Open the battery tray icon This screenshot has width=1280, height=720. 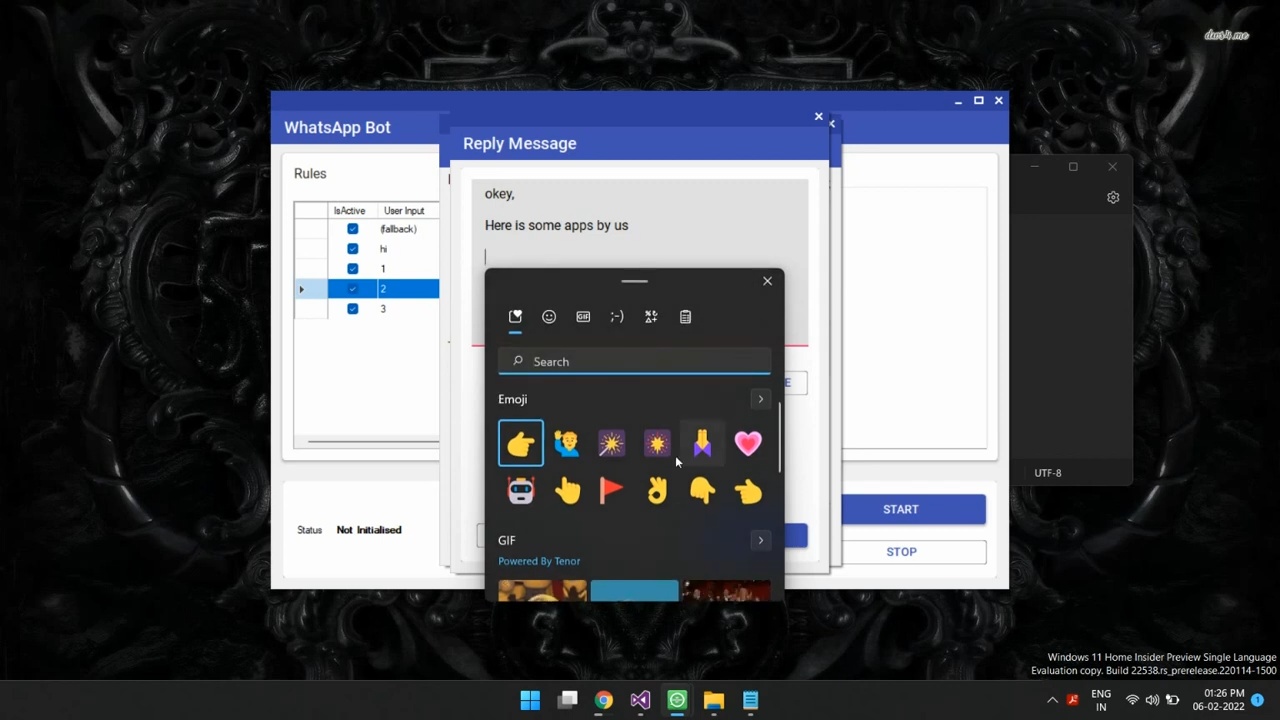[x=1173, y=700]
